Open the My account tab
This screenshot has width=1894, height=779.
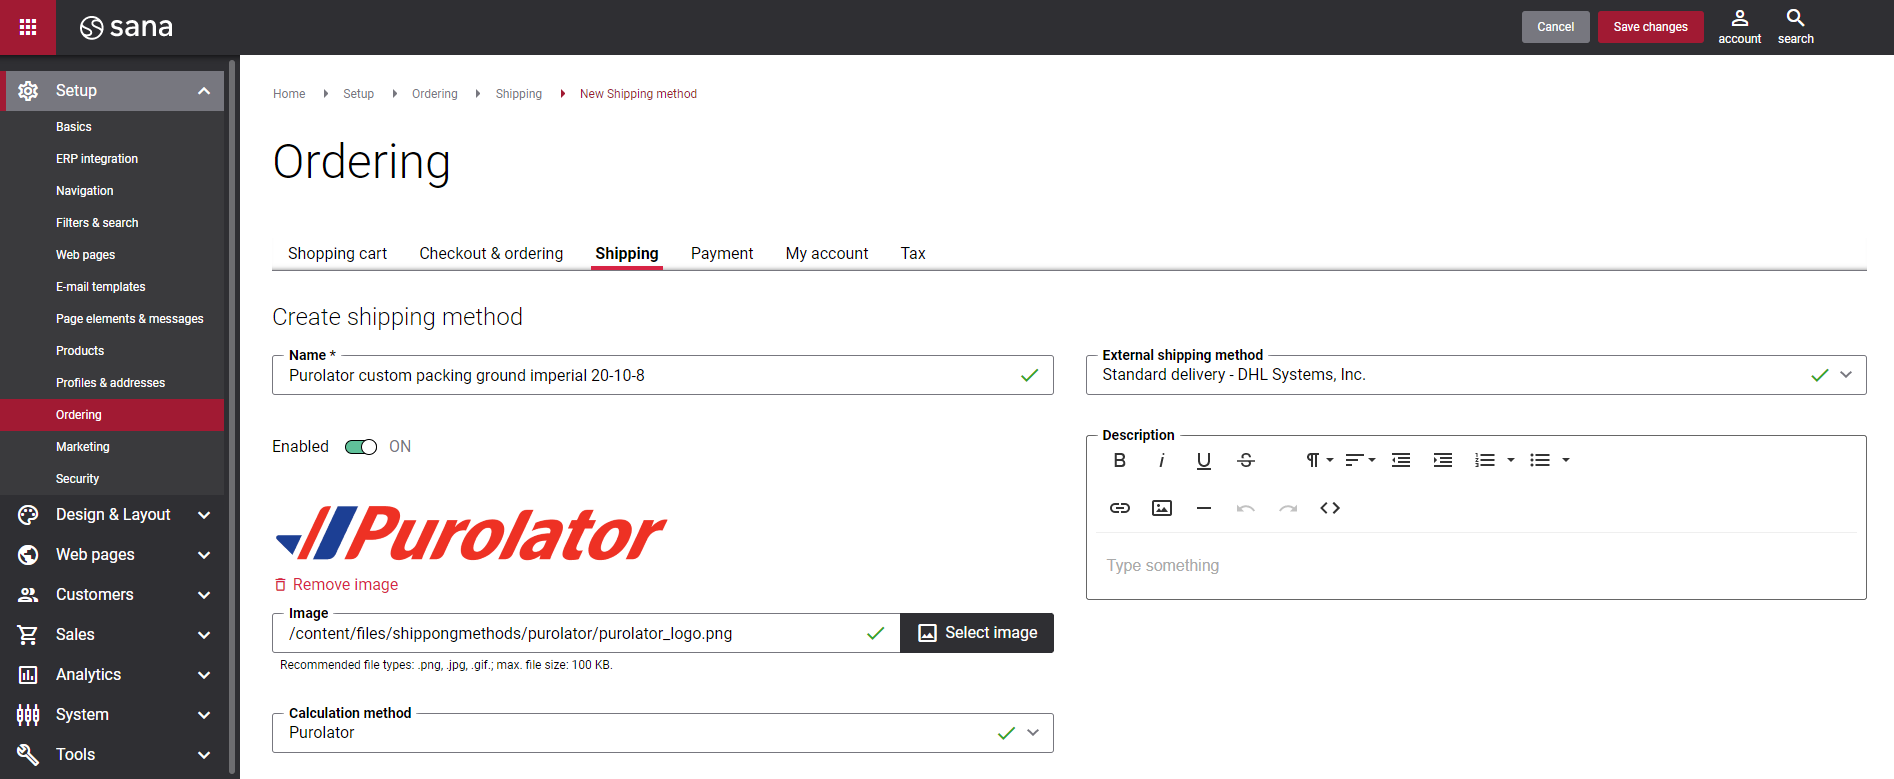827,254
